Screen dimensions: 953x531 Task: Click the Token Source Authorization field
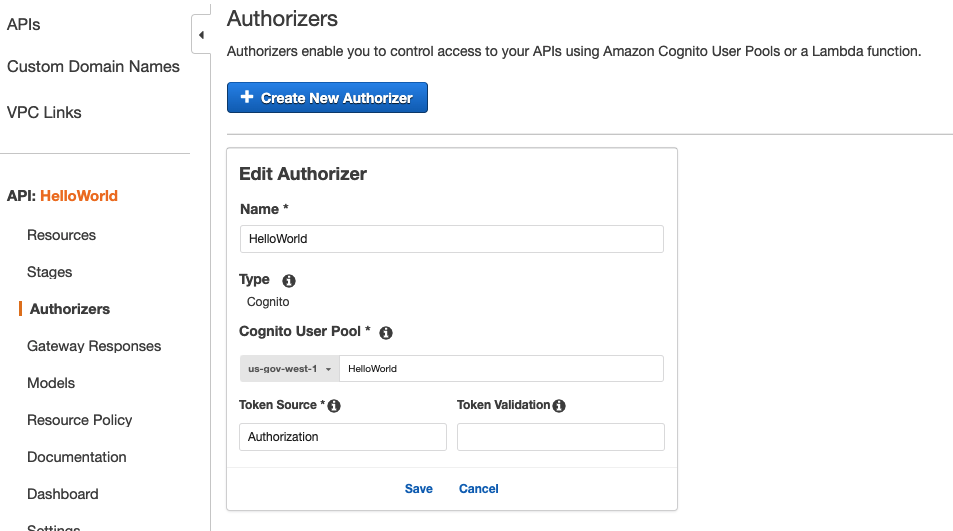(x=343, y=437)
